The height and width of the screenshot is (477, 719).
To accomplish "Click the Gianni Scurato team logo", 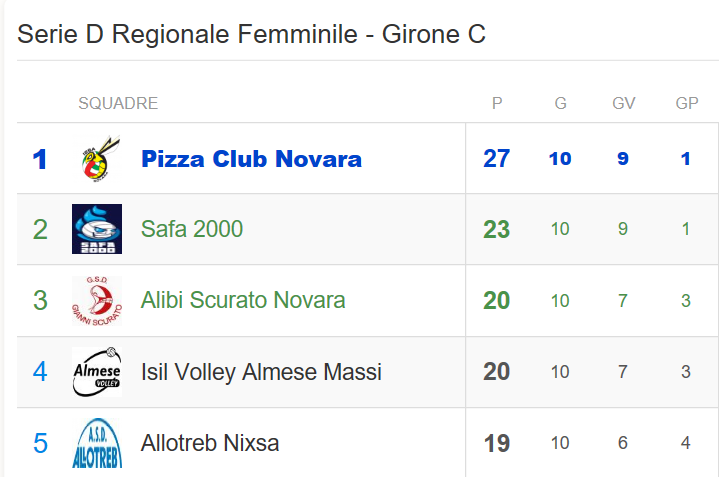I will point(97,300).
